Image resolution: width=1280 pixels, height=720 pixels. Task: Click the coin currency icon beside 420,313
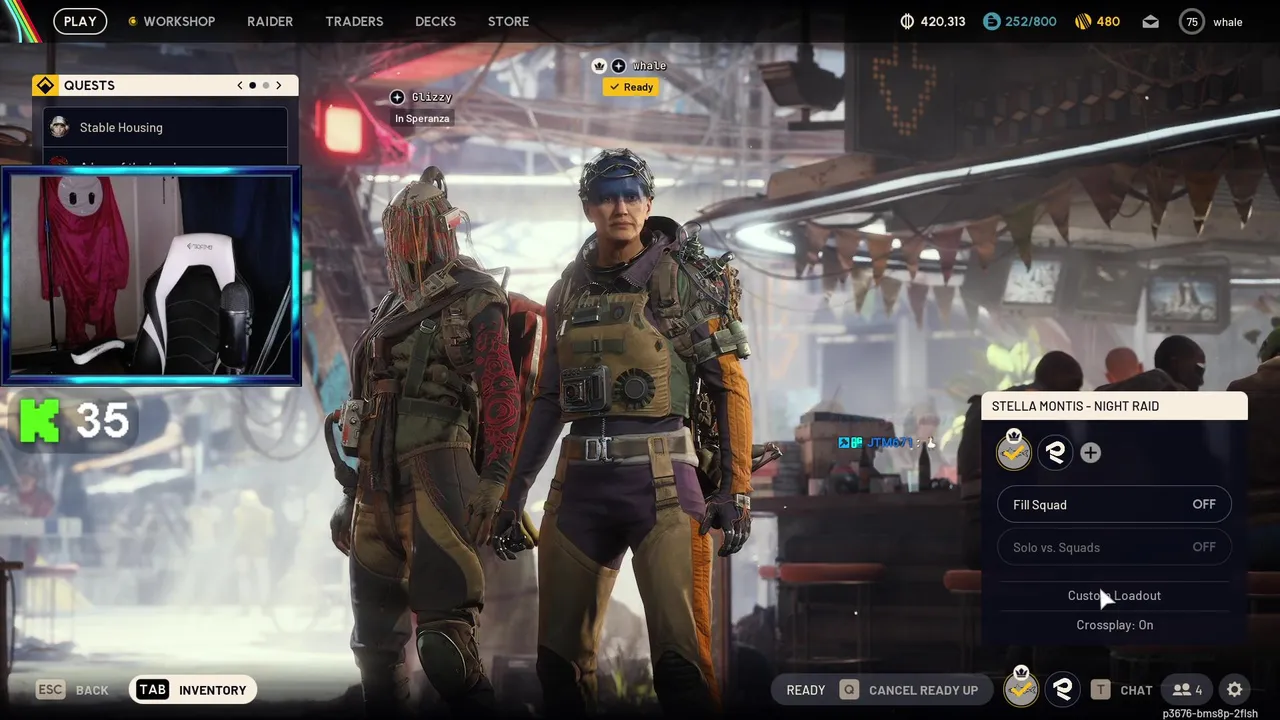tap(908, 21)
